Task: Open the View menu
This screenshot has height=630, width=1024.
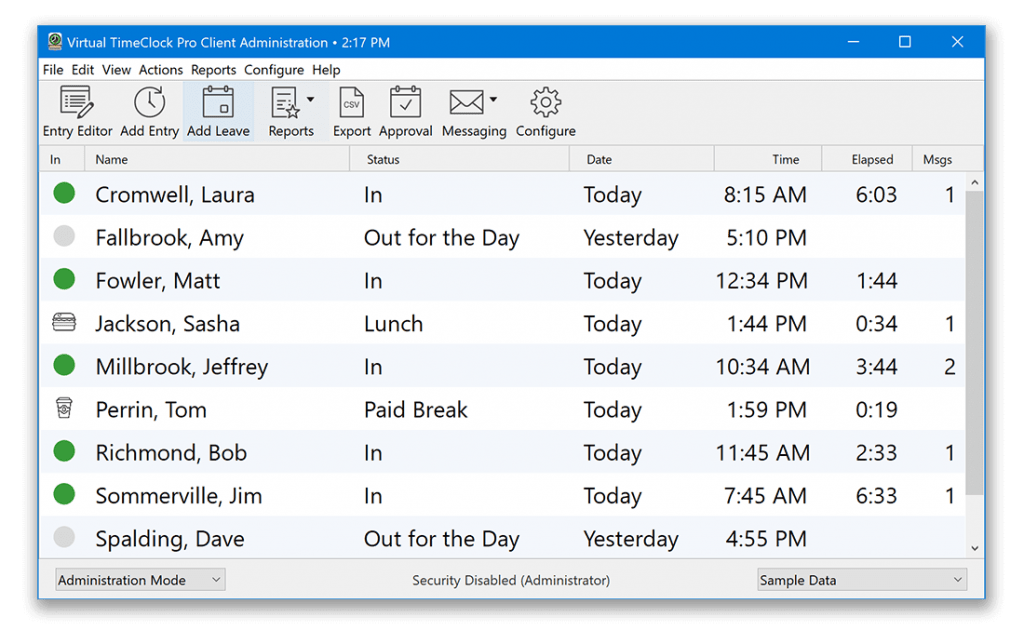Action: pyautogui.click(x=116, y=70)
